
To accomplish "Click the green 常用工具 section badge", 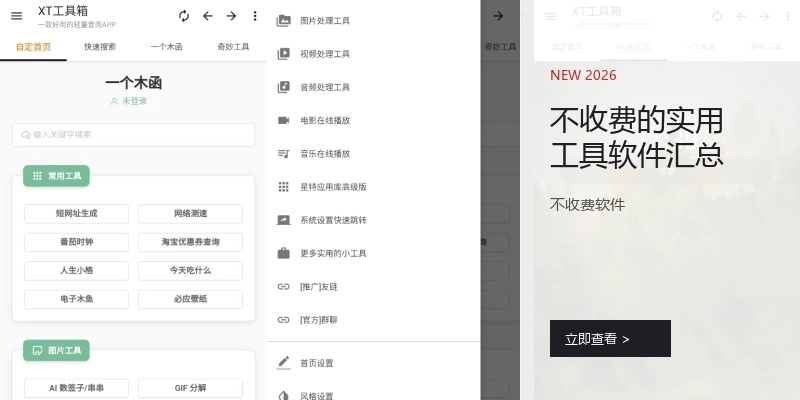I will (56, 176).
